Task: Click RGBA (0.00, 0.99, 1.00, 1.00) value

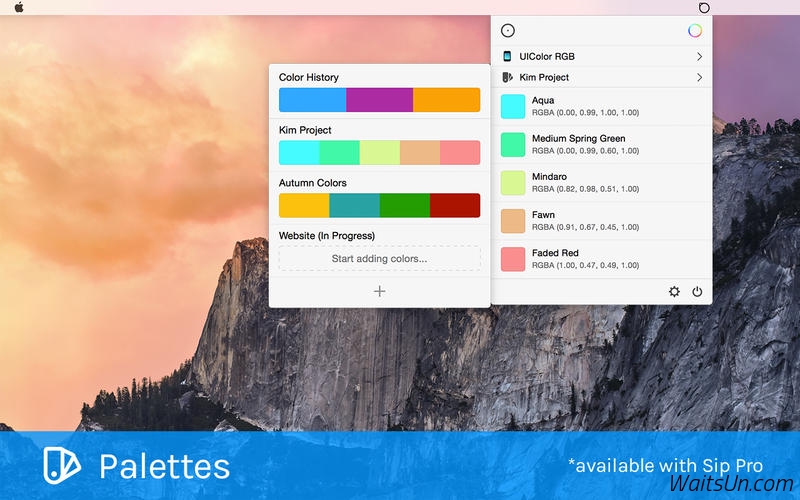Action: click(585, 112)
